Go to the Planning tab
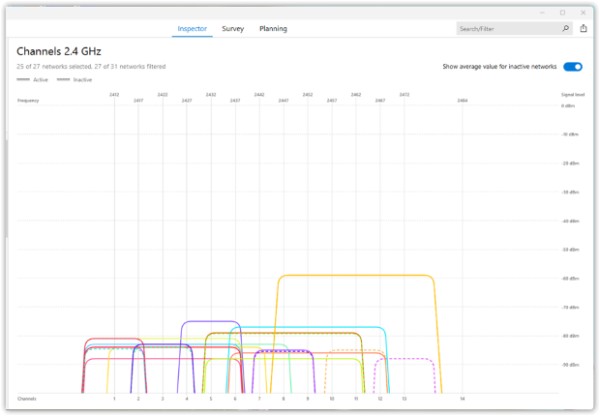Screen dimensions: 600x416 click(273, 29)
